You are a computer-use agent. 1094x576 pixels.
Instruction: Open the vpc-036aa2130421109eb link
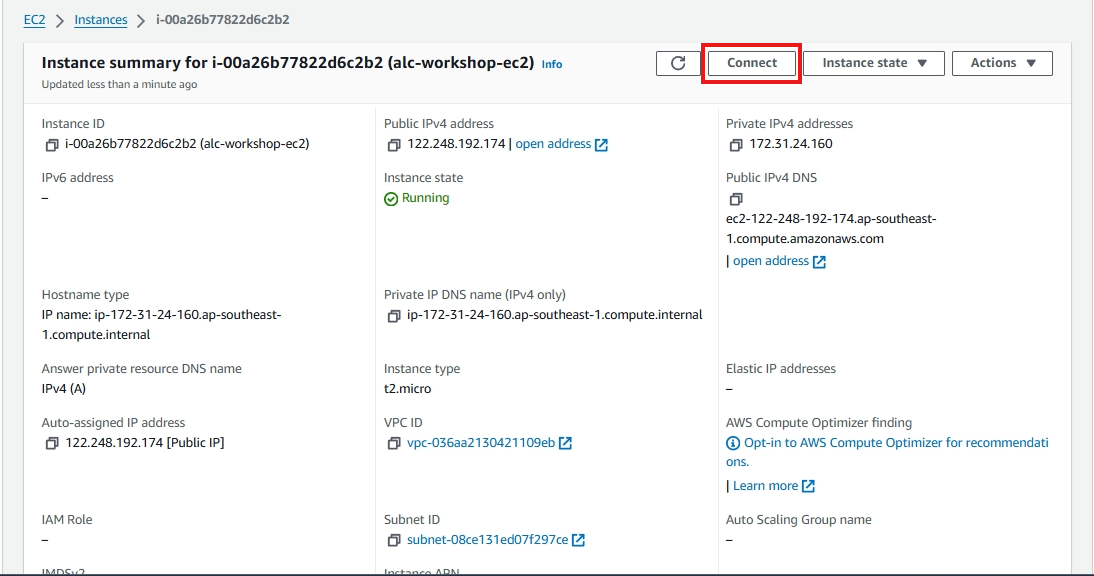click(481, 443)
